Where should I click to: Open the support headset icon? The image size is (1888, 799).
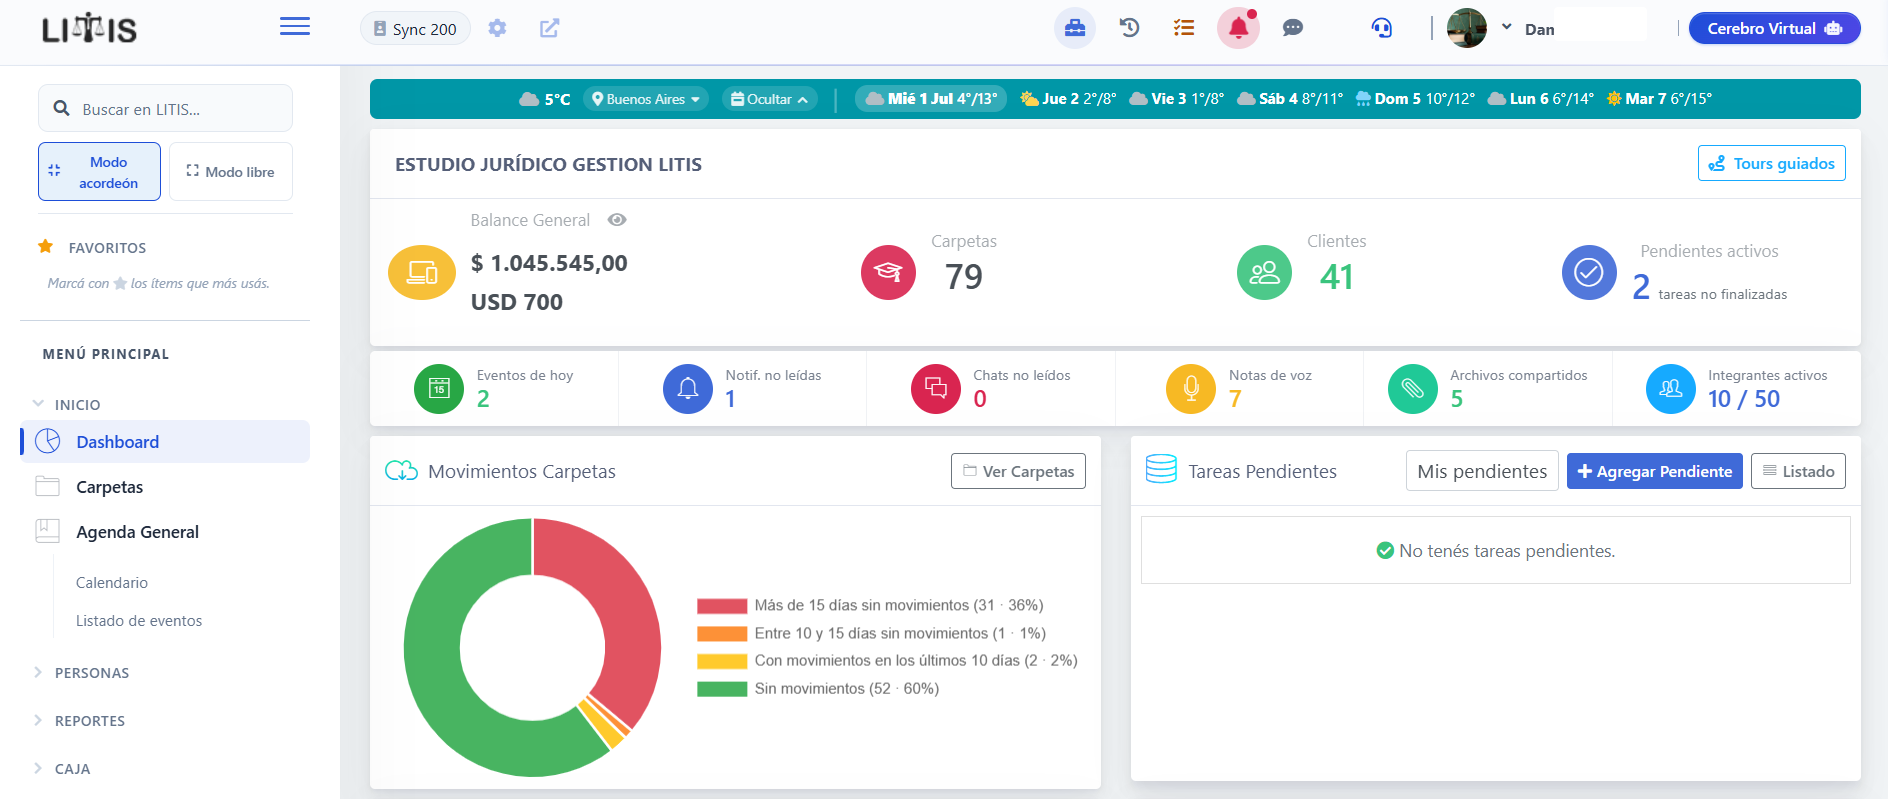[x=1382, y=28]
